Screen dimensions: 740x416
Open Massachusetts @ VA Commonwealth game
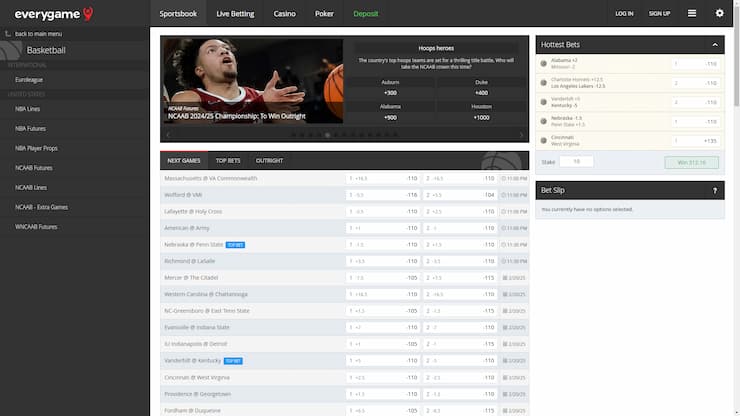point(210,178)
